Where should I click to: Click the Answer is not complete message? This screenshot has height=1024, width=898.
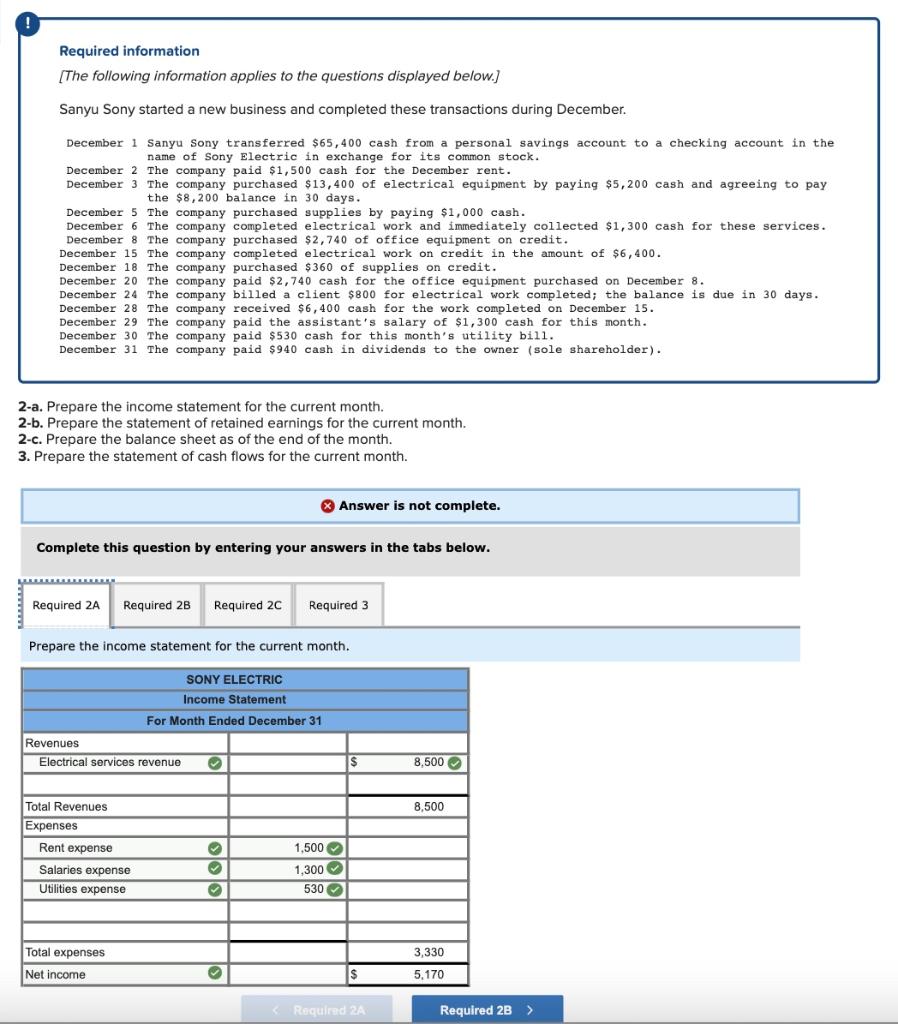[x=419, y=505]
